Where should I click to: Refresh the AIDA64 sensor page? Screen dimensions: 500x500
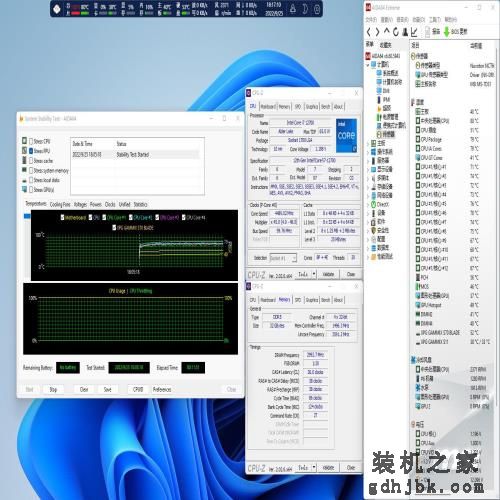pyautogui.click(x=396, y=32)
